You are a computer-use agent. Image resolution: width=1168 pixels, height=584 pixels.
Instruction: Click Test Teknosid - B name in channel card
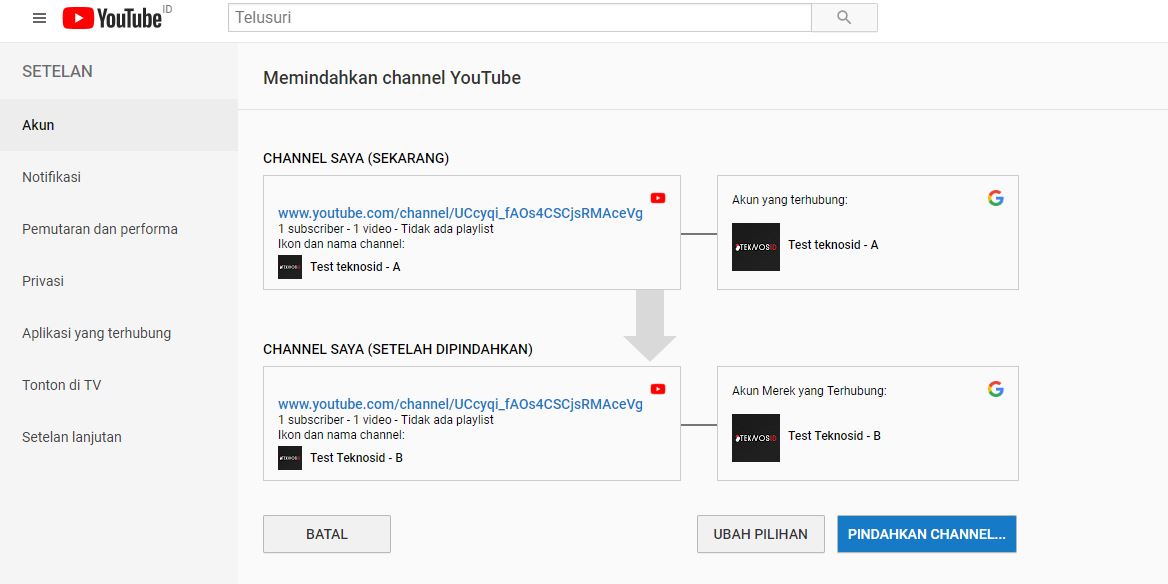click(357, 458)
